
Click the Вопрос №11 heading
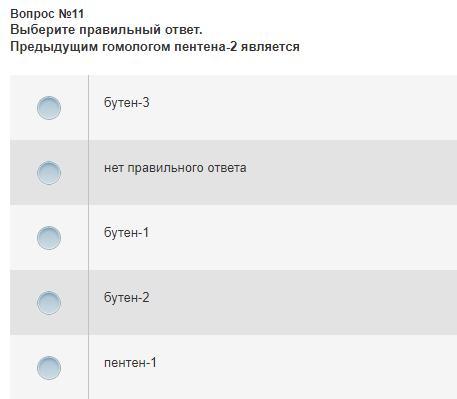pos(47,14)
